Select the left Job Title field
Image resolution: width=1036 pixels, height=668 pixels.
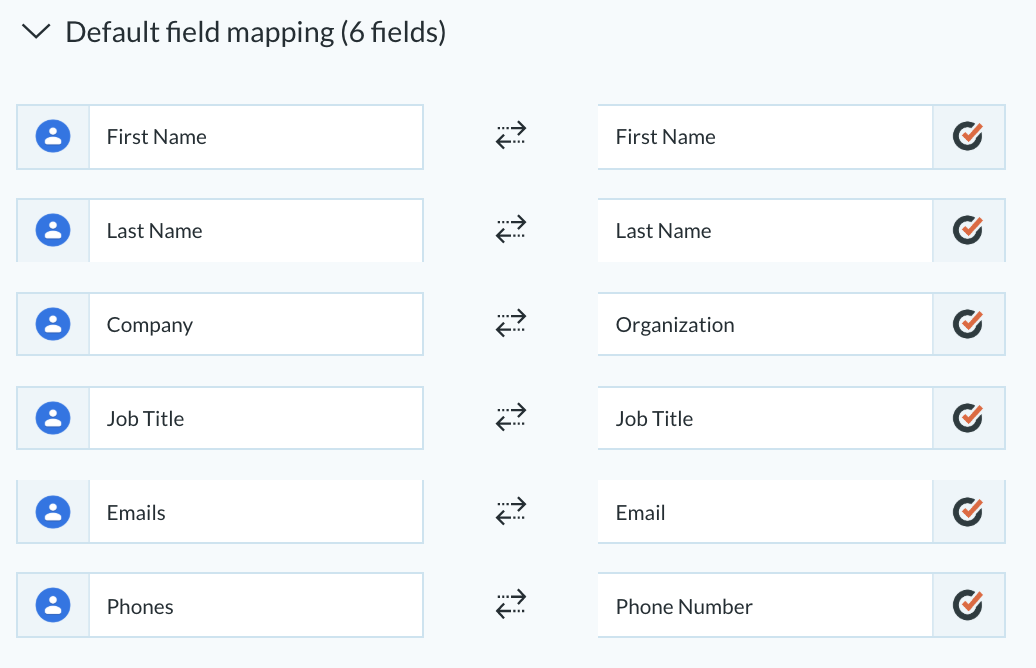[256, 418]
